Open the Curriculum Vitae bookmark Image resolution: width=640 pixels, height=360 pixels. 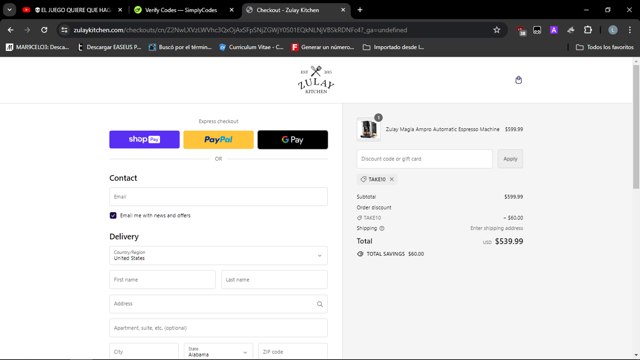251,47
